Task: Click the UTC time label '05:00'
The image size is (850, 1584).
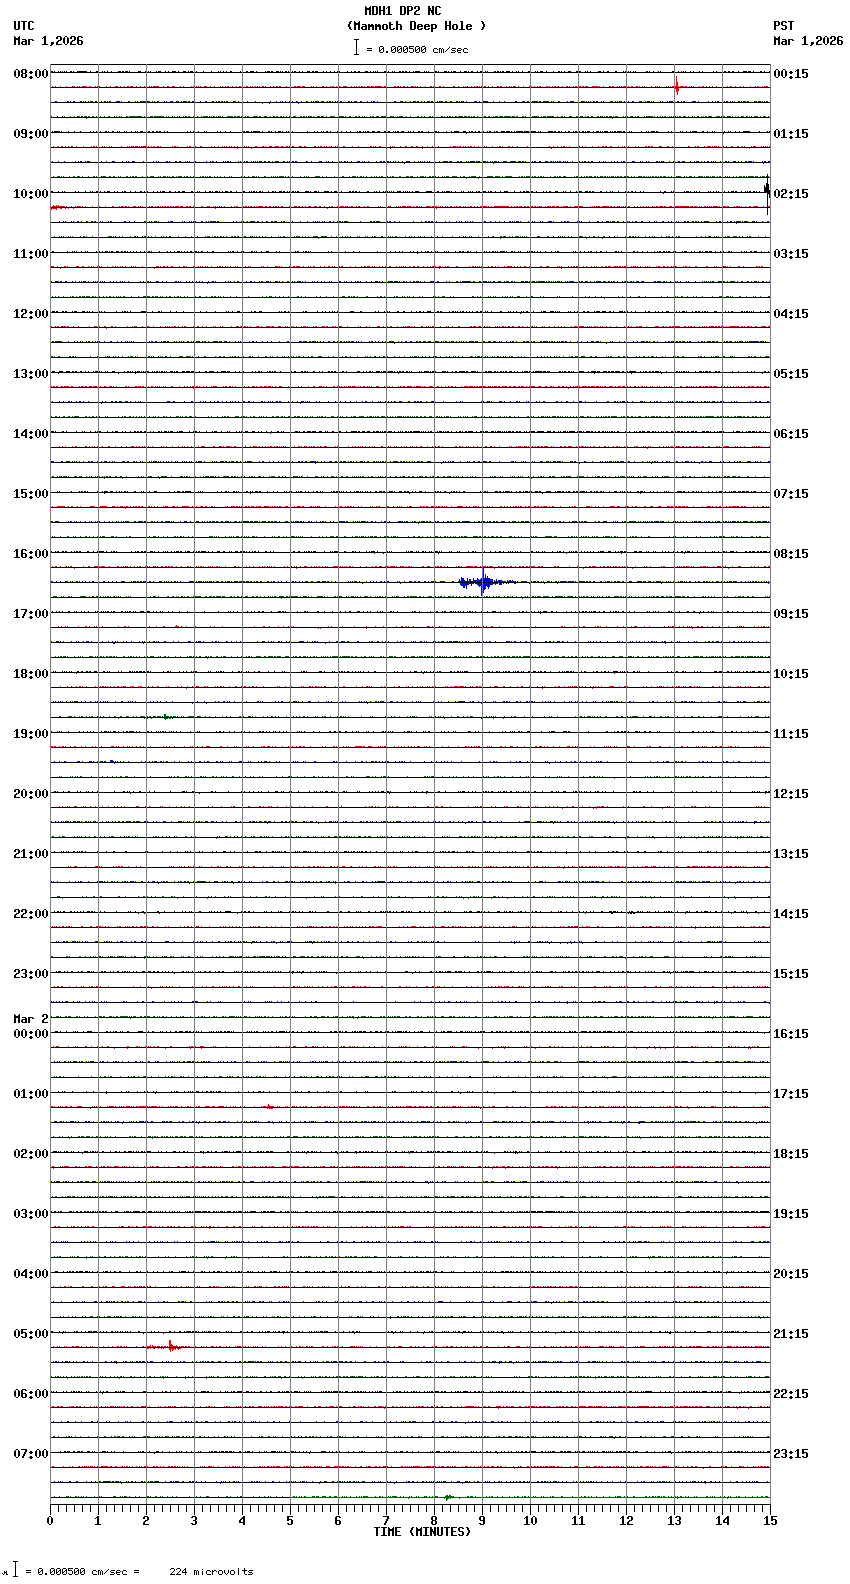Action: [x=31, y=1334]
